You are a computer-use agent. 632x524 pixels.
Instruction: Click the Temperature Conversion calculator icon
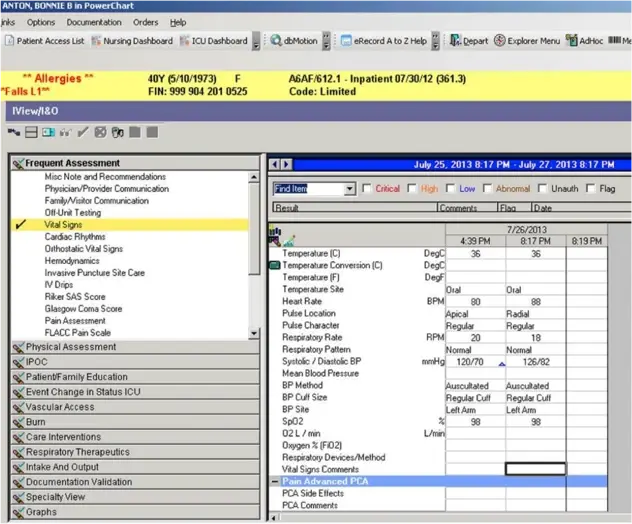pos(274,265)
